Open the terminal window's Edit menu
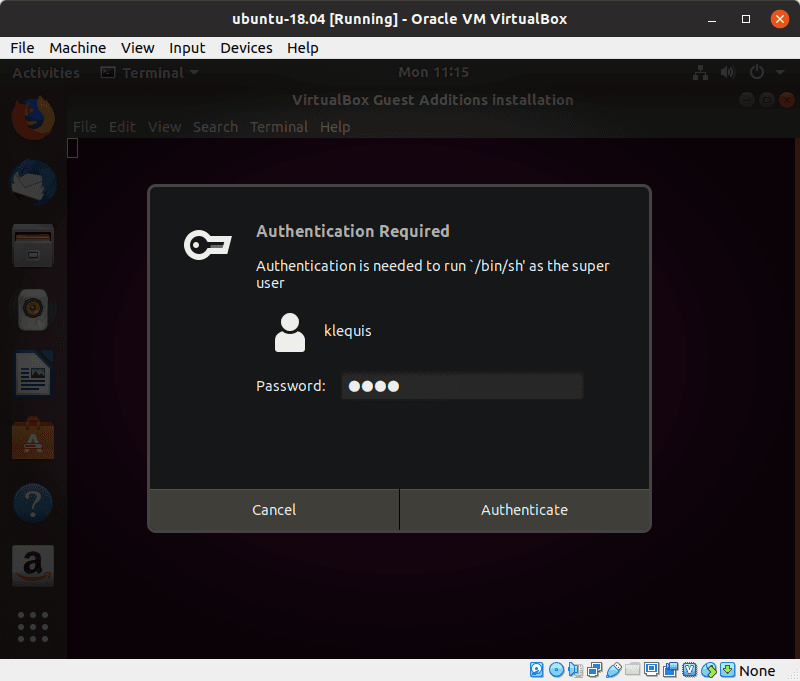The image size is (800, 681). [x=122, y=127]
